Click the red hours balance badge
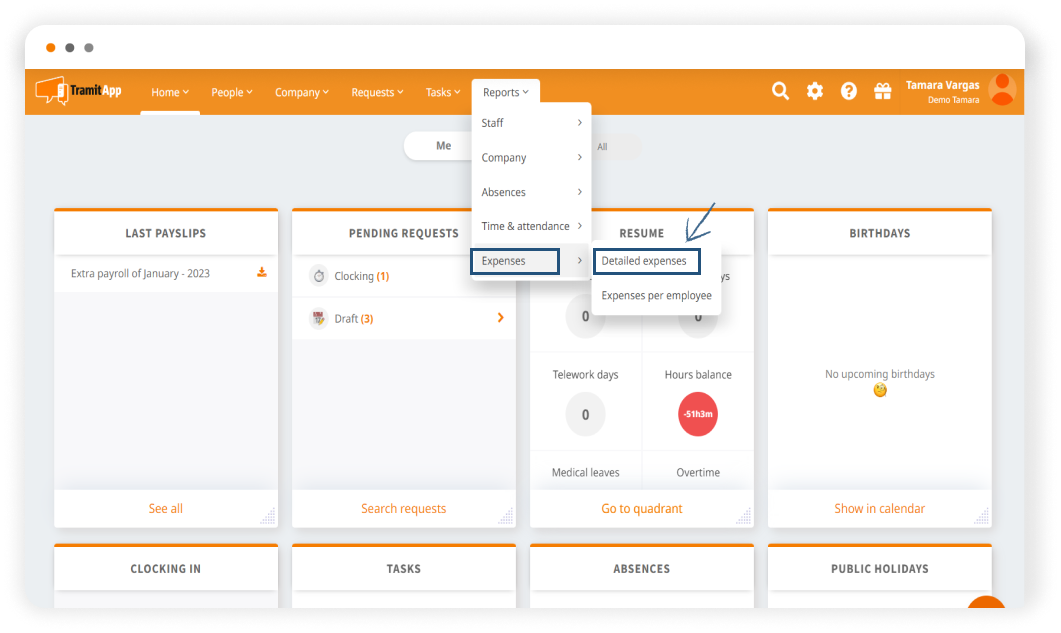This screenshot has height=633, width=1061. [x=697, y=414]
